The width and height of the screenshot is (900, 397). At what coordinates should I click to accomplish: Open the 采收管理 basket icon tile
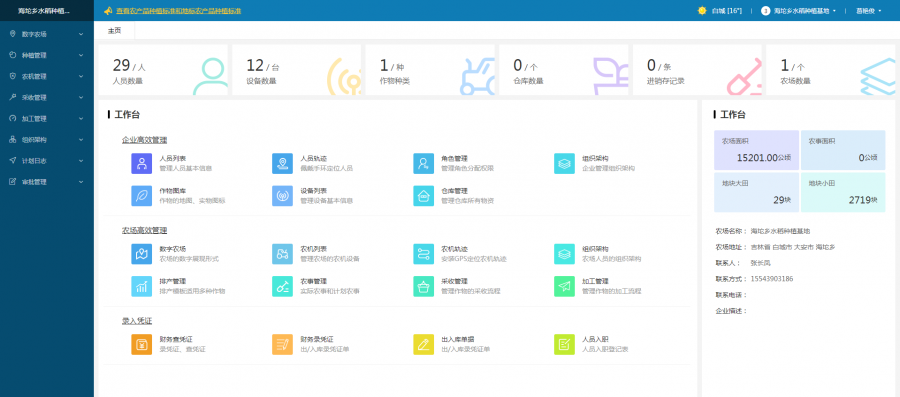pyautogui.click(x=424, y=286)
